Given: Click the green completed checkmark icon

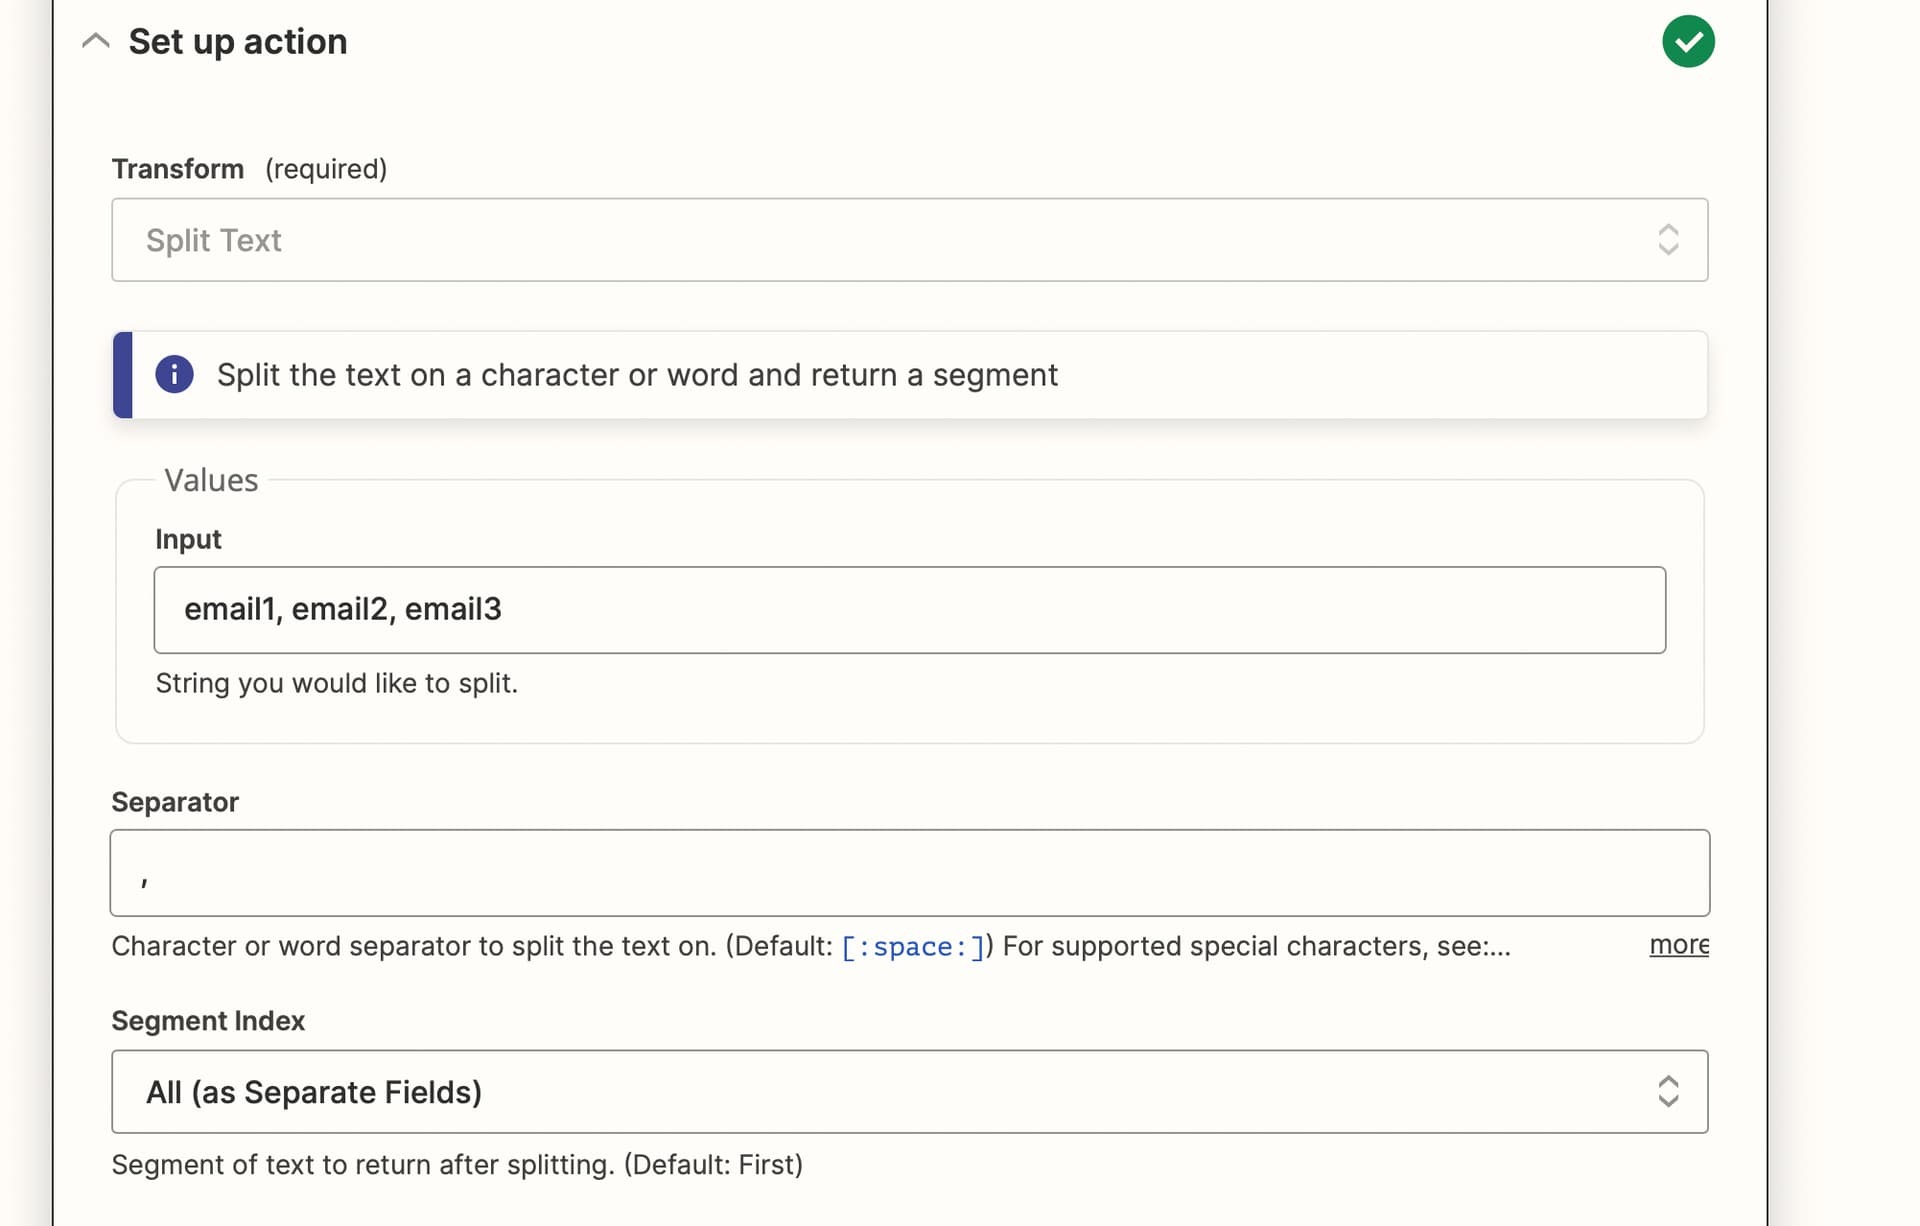Looking at the screenshot, I should click(x=1688, y=41).
